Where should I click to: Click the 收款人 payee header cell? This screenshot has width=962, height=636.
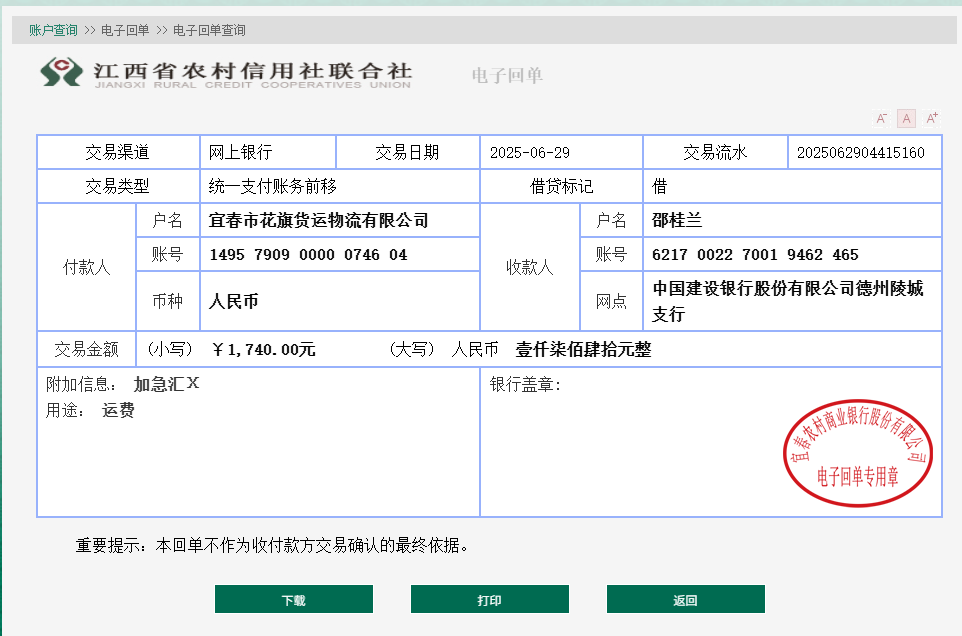coord(530,267)
